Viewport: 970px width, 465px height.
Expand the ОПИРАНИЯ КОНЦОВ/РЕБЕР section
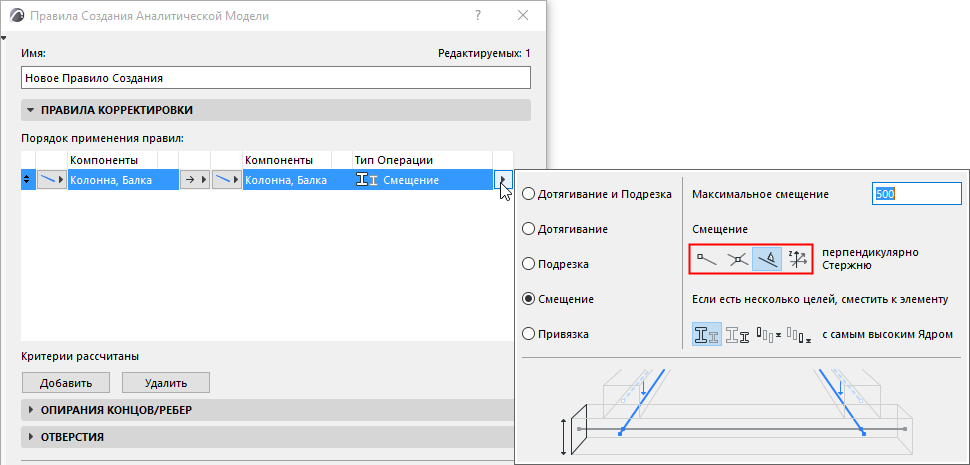click(267, 409)
